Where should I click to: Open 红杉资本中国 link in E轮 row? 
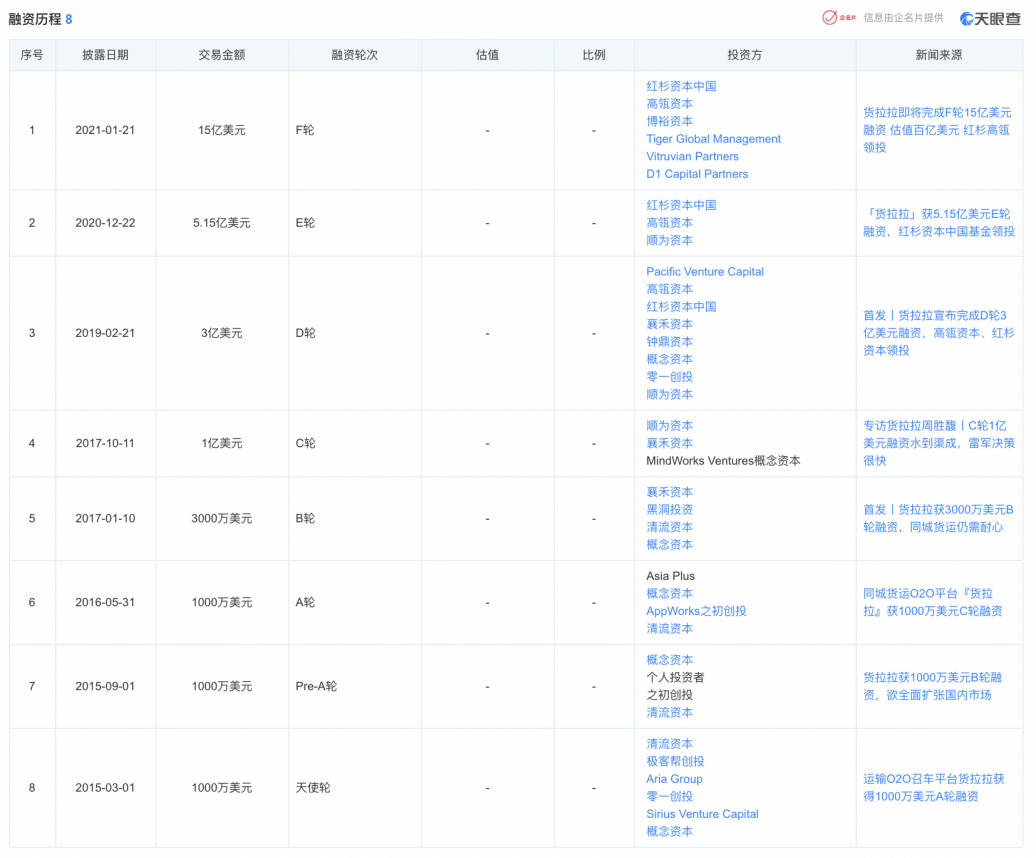point(681,205)
